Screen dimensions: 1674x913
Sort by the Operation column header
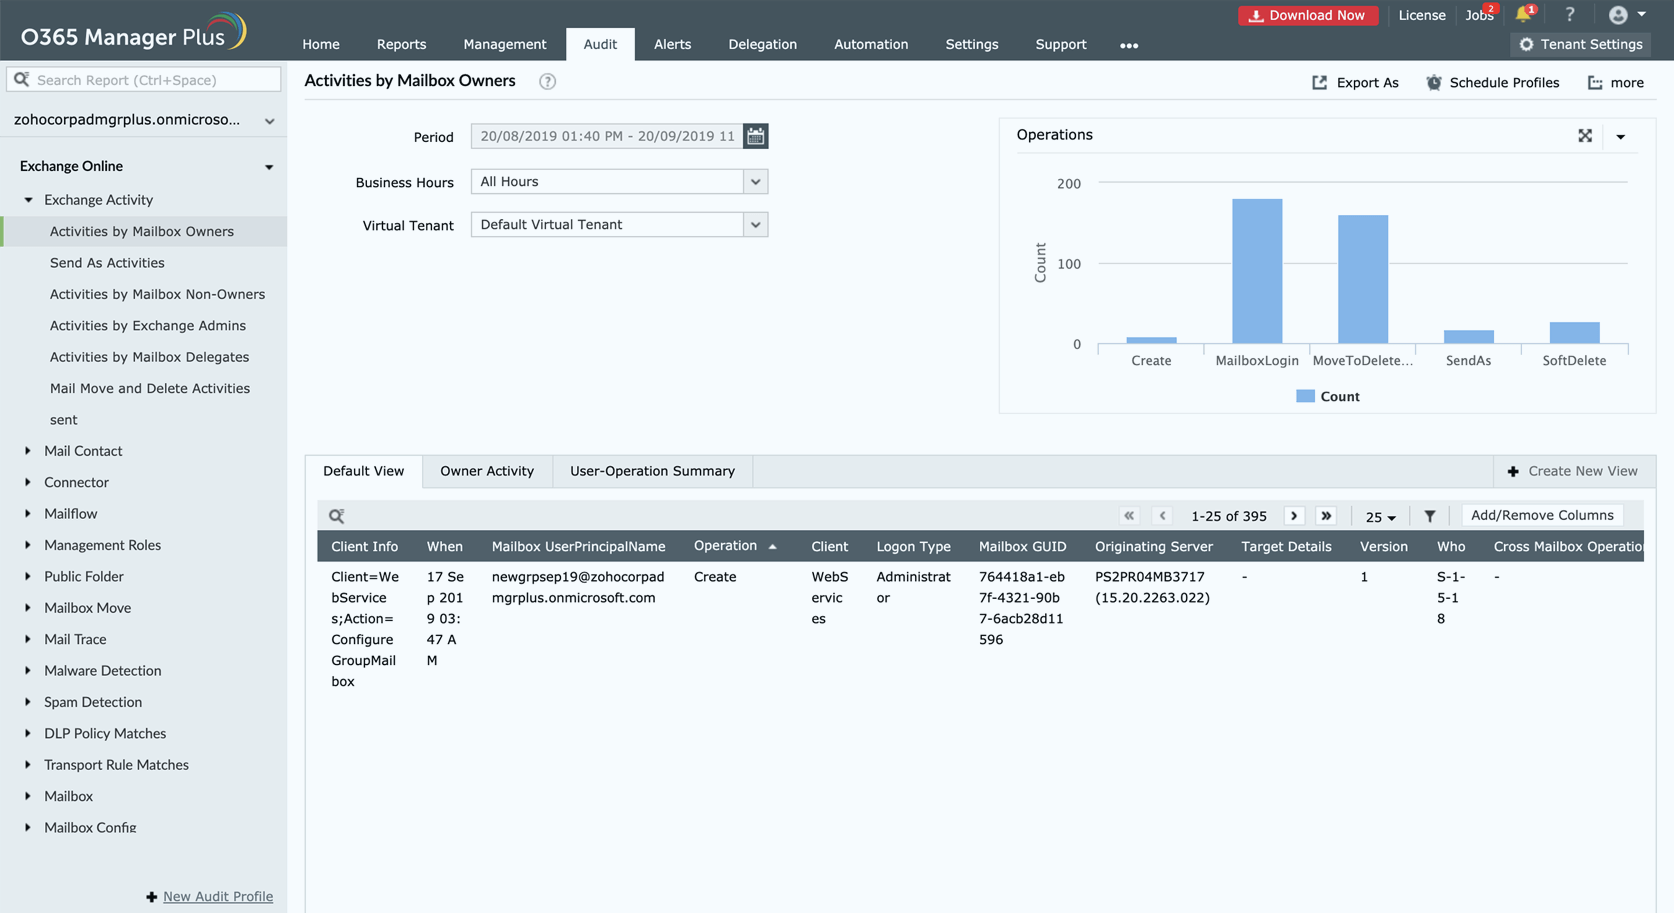click(x=725, y=546)
